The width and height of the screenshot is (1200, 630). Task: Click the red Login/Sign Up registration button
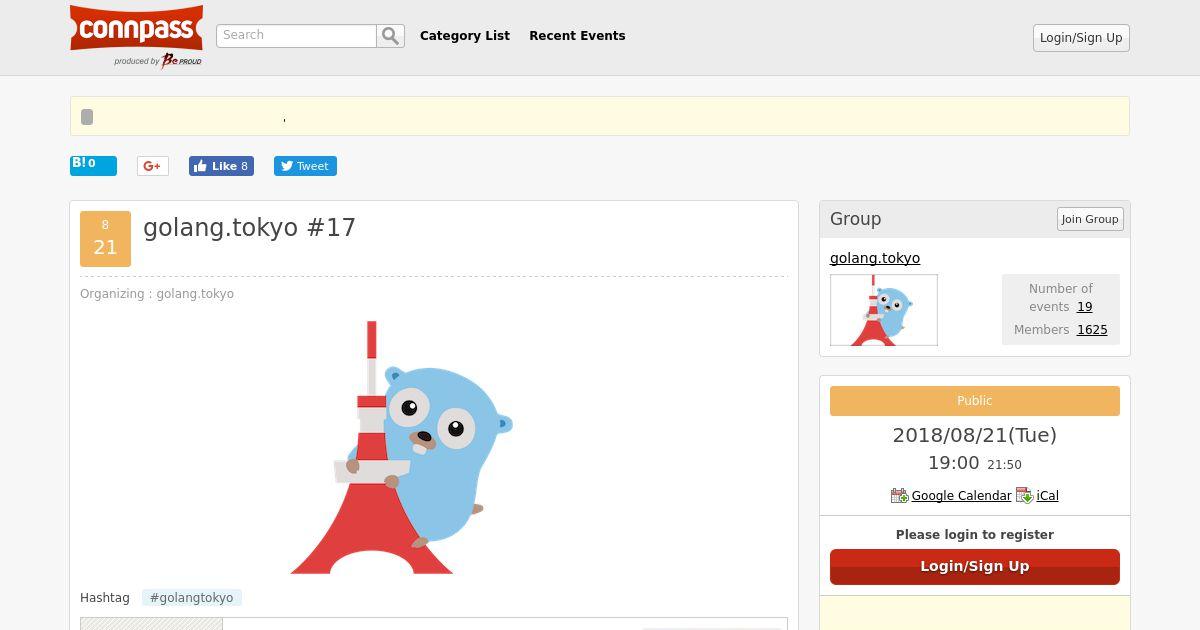pos(975,566)
